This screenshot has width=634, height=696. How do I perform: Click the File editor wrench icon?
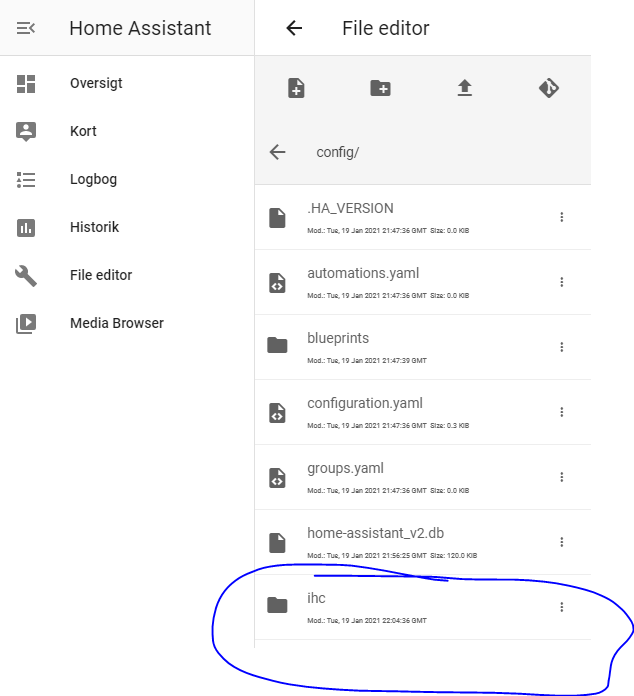26,276
